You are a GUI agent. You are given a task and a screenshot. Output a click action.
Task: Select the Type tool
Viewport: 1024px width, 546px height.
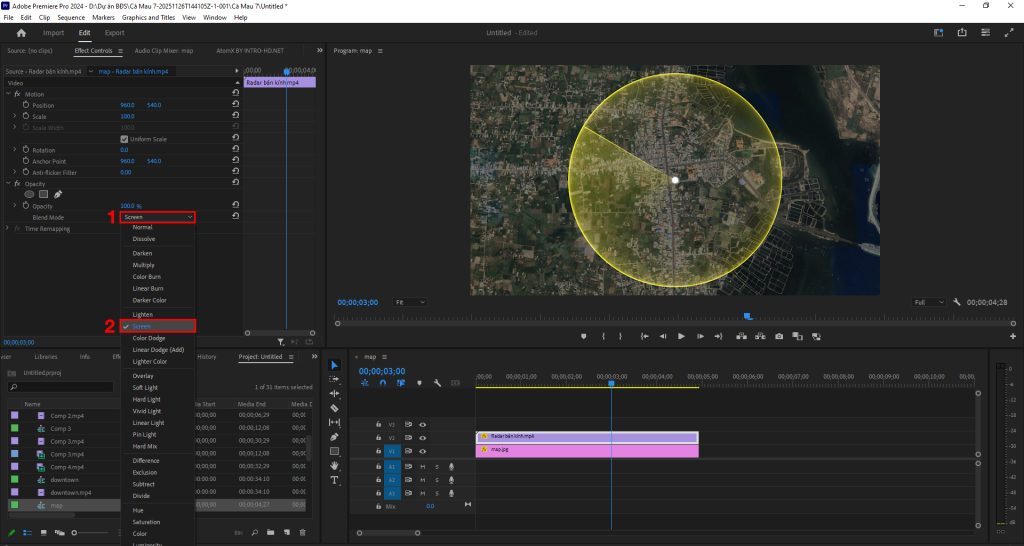[335, 480]
